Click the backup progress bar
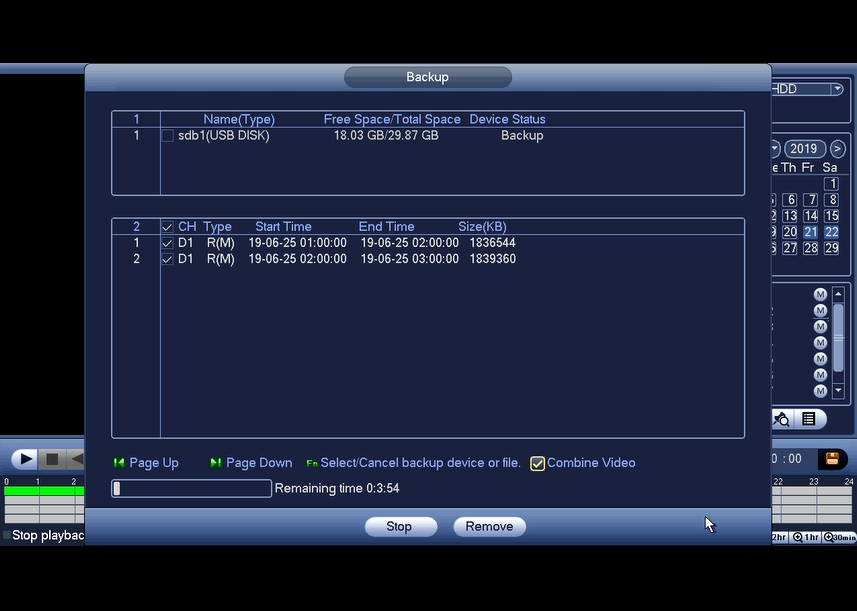 pos(191,488)
